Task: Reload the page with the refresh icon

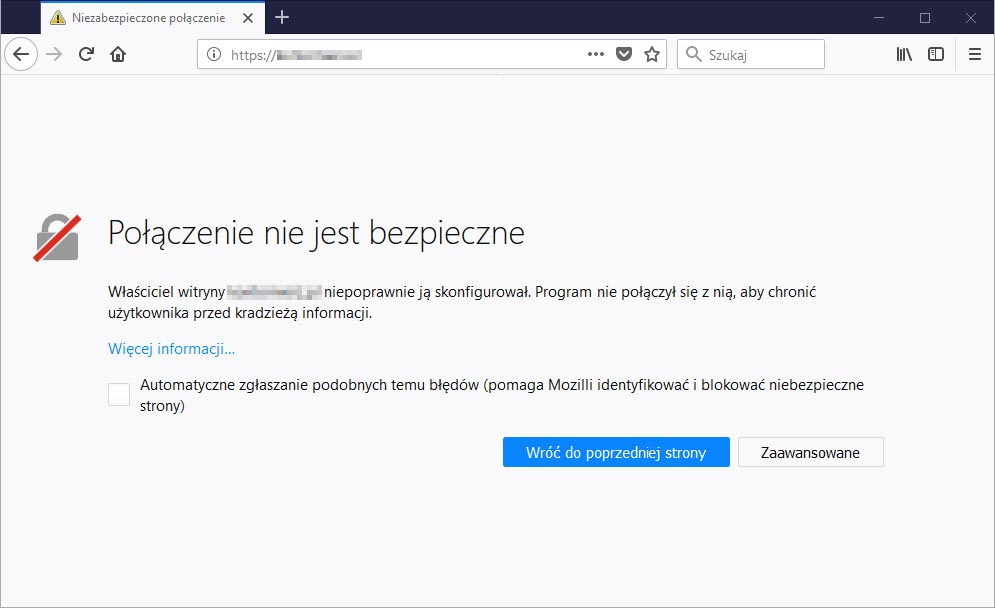Action: pyautogui.click(x=86, y=54)
